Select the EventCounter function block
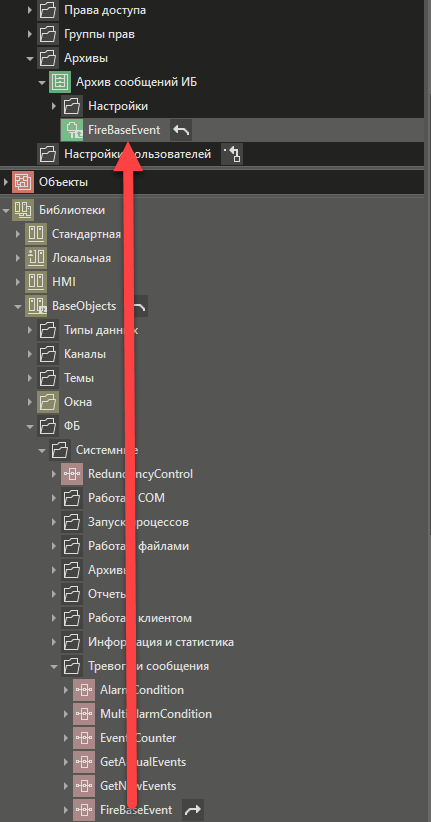431x822 pixels. [x=138, y=738]
